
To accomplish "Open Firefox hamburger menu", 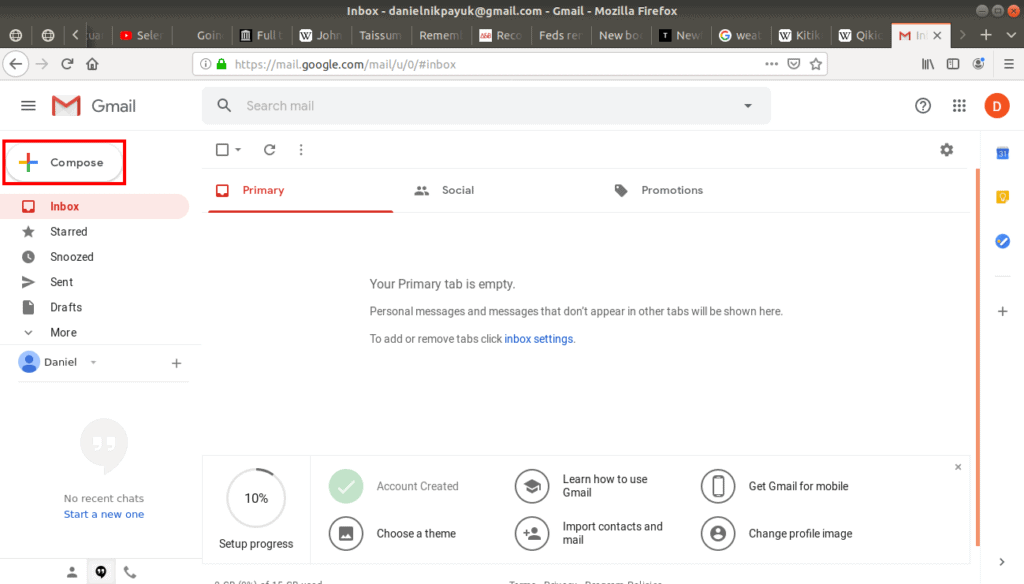I will click(1009, 64).
